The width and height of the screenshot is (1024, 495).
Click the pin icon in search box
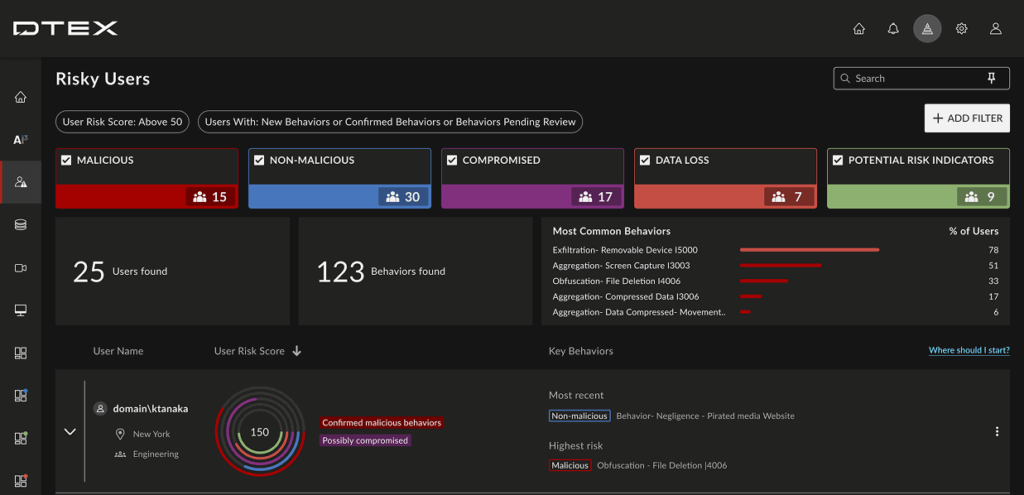click(x=991, y=78)
